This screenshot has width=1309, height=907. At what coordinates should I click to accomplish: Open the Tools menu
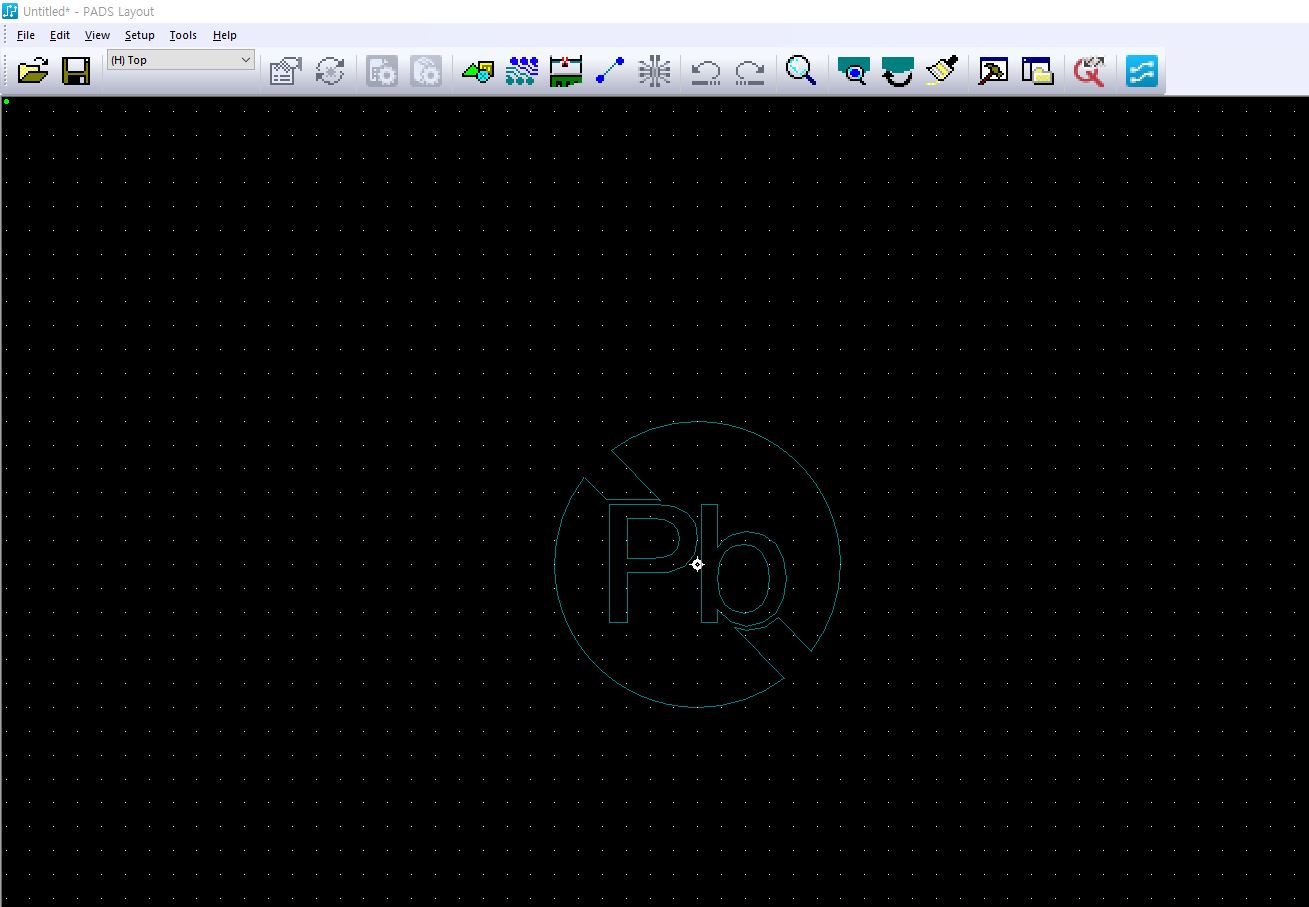pyautogui.click(x=183, y=35)
